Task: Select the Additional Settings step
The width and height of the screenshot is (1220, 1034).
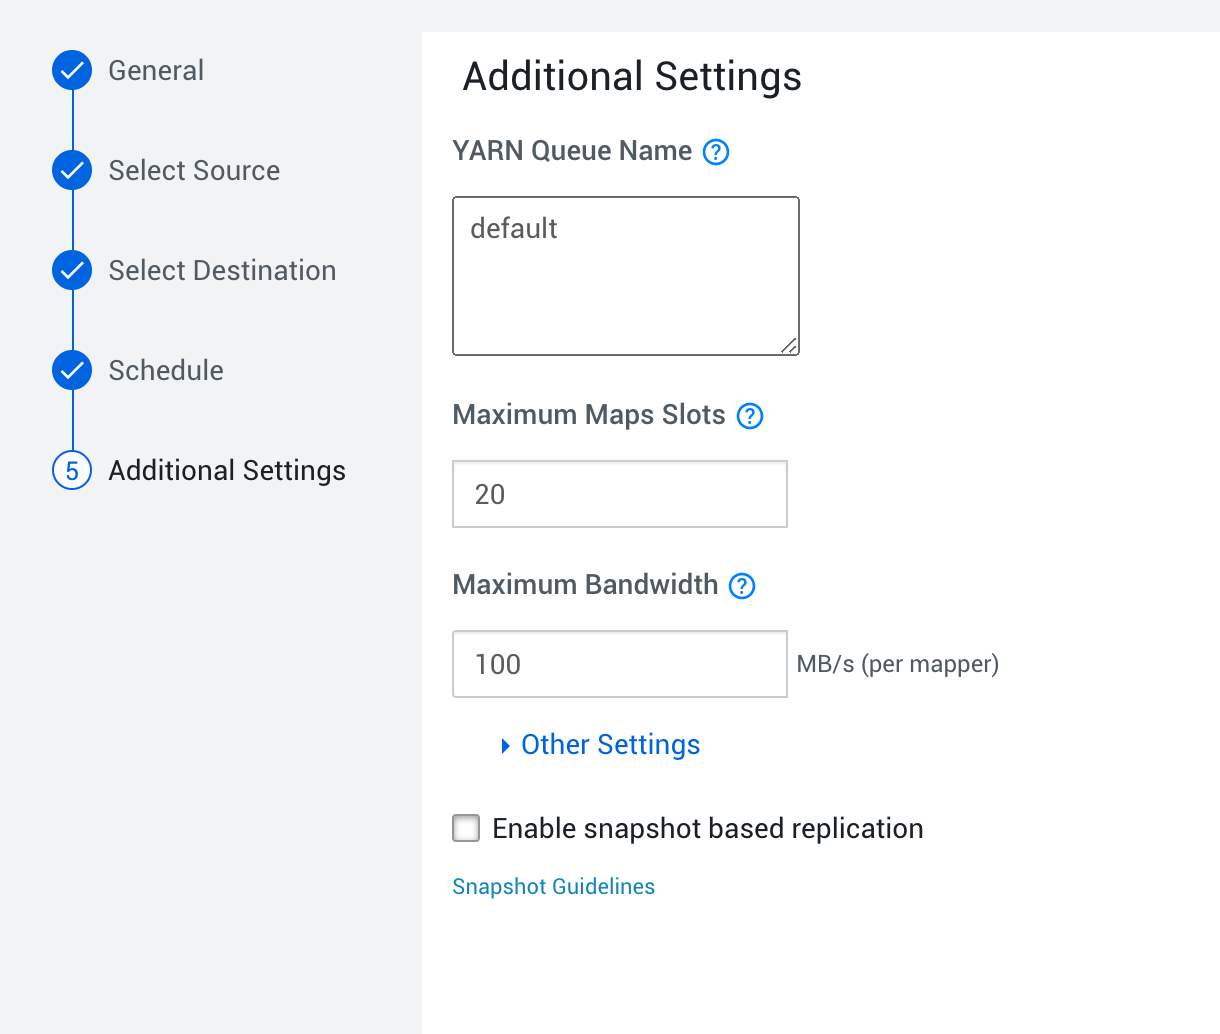Action: click(x=227, y=470)
